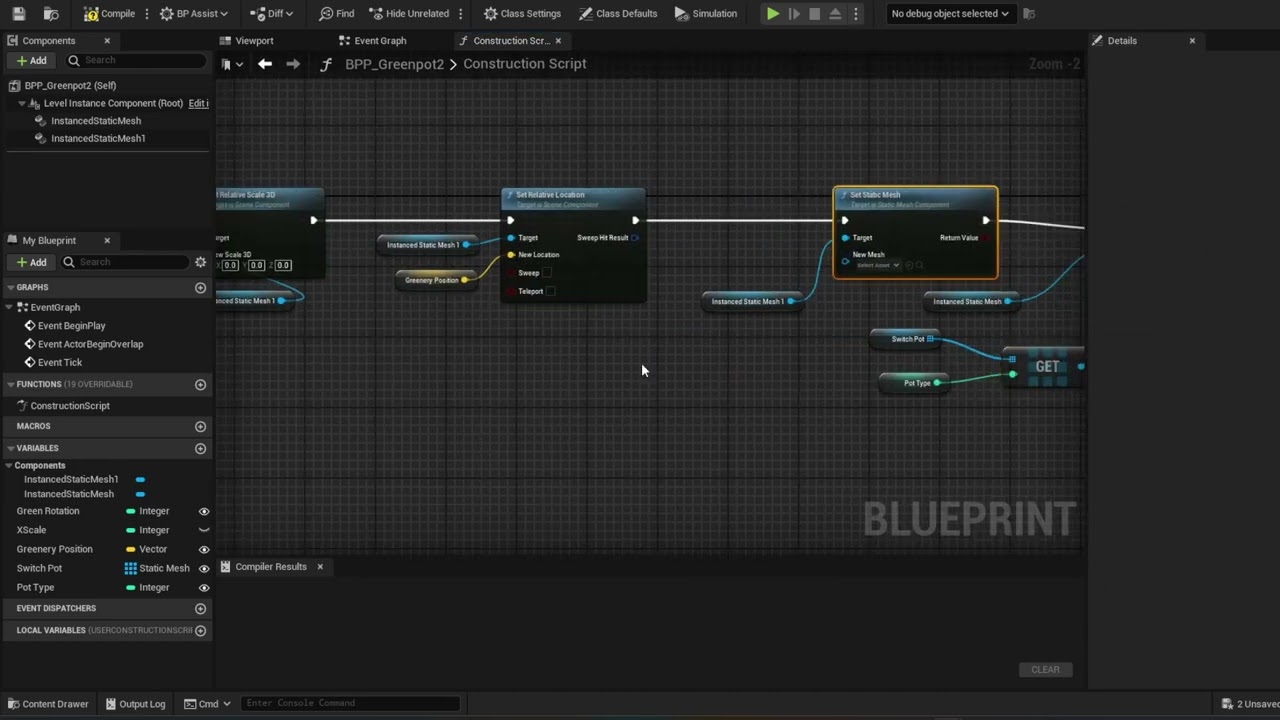1280x720 pixels.
Task: Open Class Settings
Action: coord(522,14)
